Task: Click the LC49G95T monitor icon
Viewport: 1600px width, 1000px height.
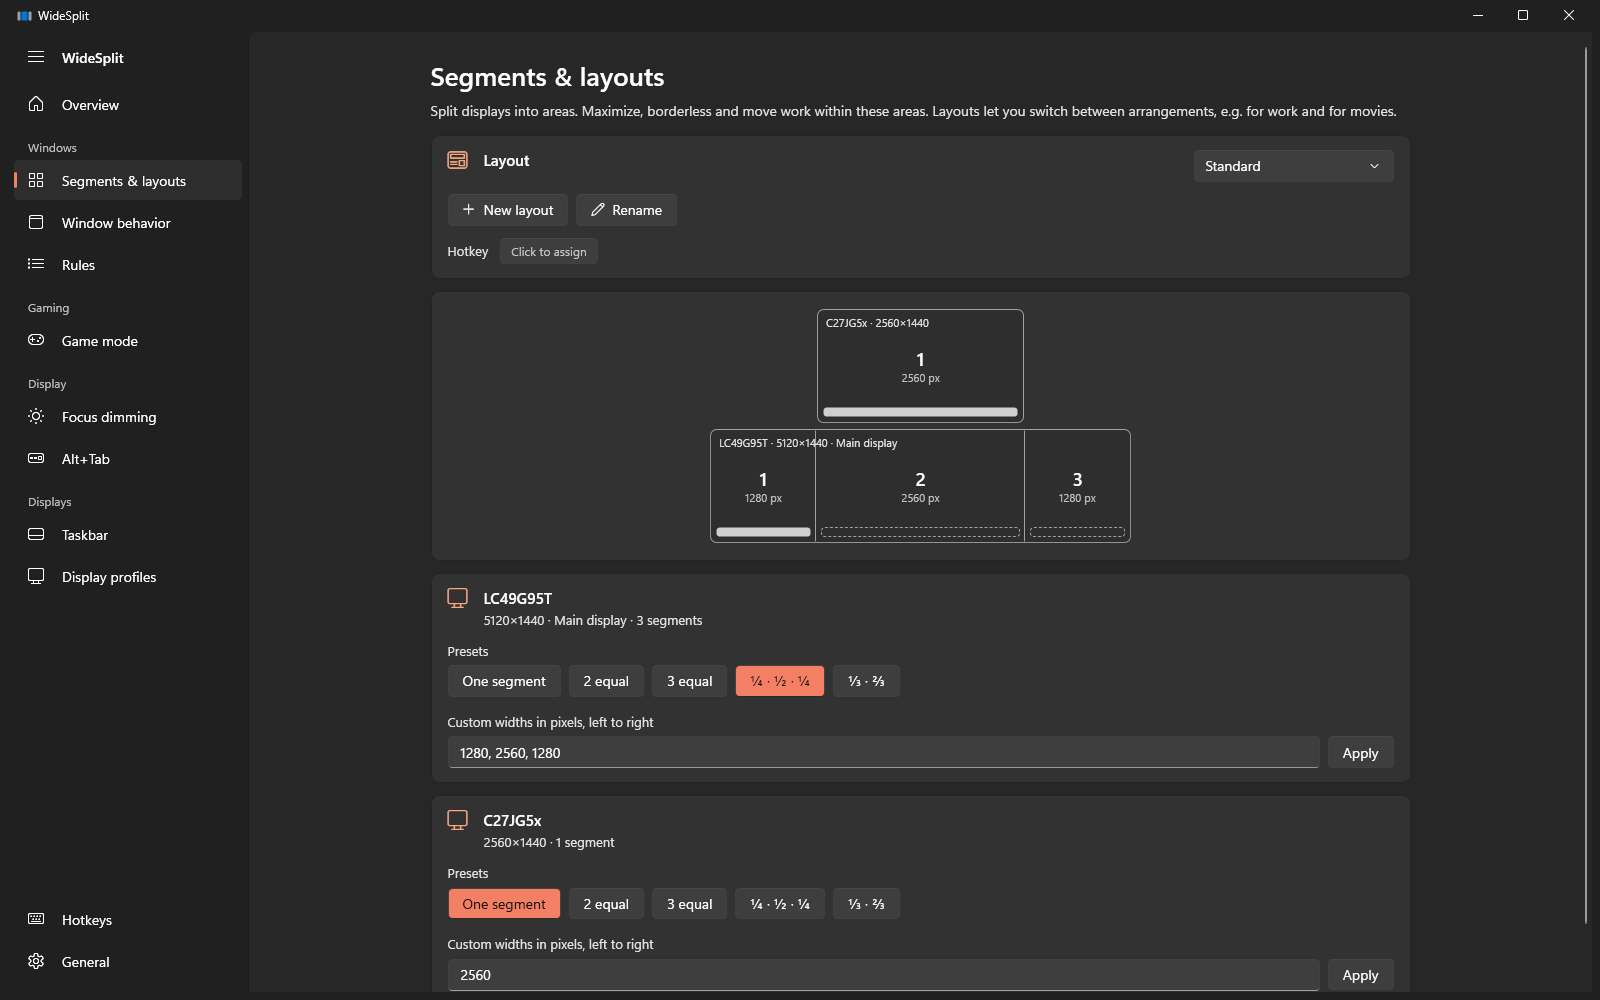Action: pos(457,598)
